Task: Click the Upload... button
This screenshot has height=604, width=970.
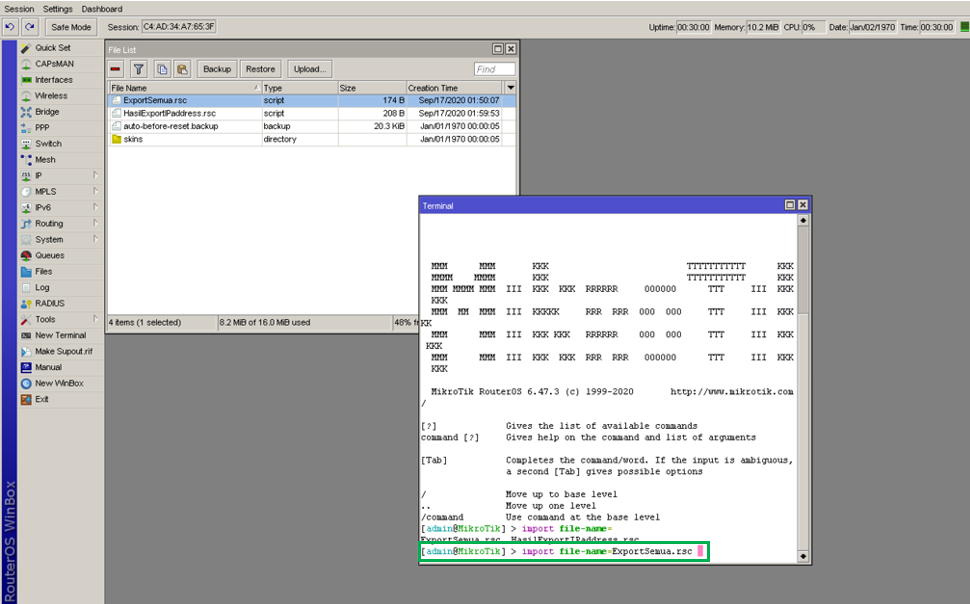Action: click(310, 69)
